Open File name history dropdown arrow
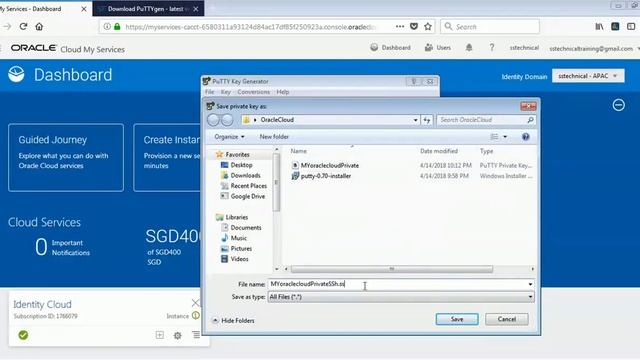 tap(530, 284)
